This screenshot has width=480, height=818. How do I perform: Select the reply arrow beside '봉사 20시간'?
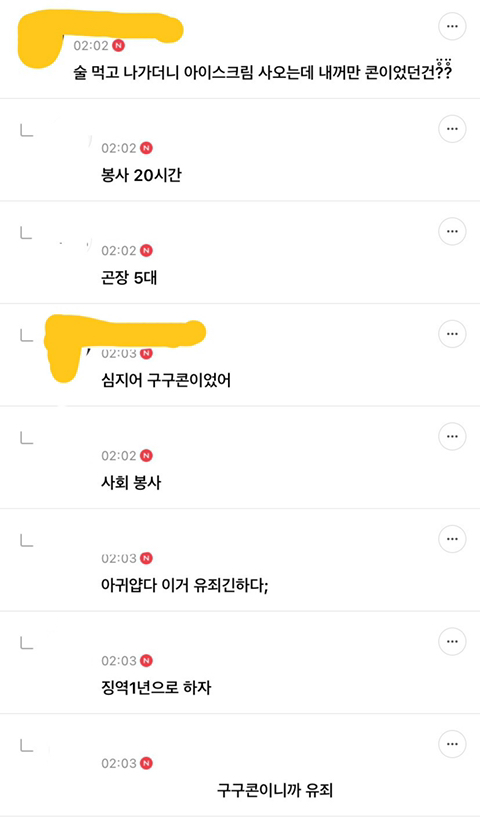click(x=27, y=130)
